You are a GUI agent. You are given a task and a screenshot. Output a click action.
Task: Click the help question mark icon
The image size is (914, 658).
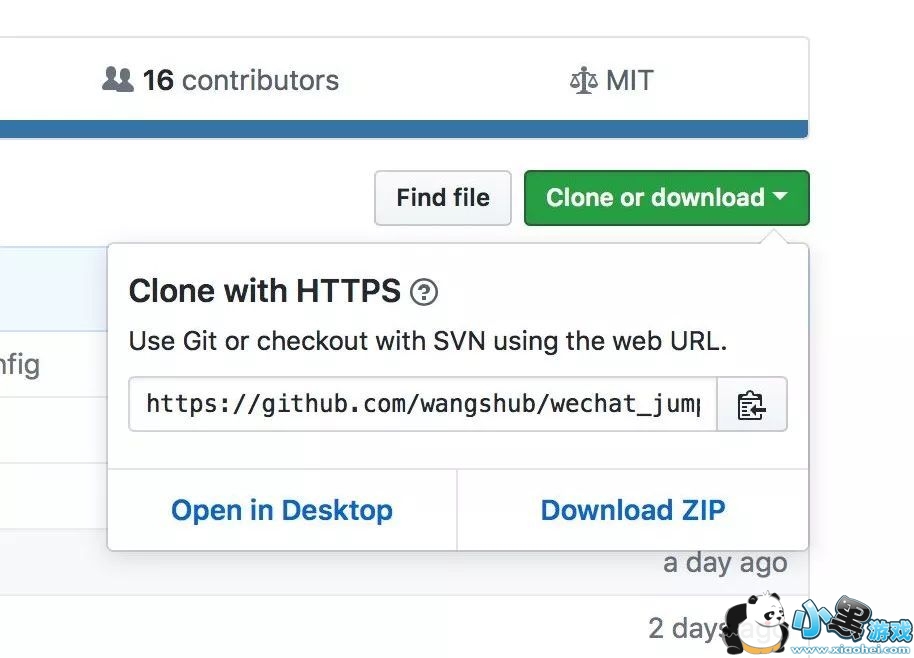(x=424, y=292)
